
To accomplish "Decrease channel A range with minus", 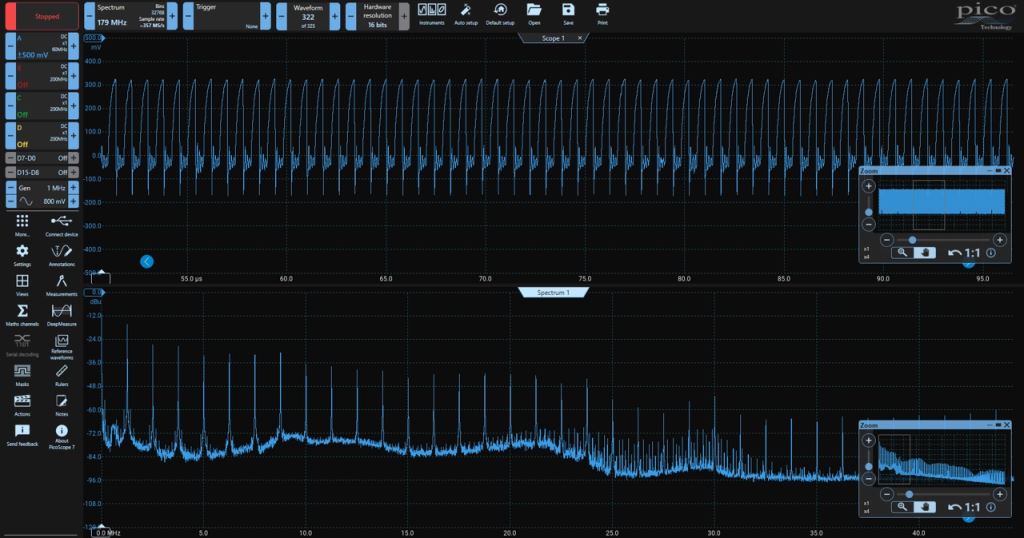I will [x=10, y=46].
